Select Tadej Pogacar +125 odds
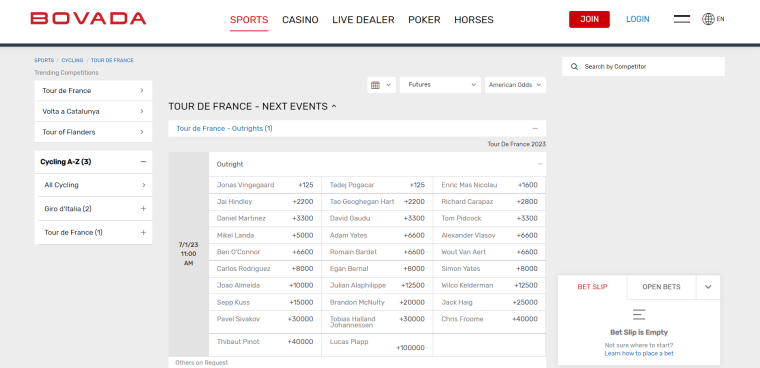 (377, 185)
